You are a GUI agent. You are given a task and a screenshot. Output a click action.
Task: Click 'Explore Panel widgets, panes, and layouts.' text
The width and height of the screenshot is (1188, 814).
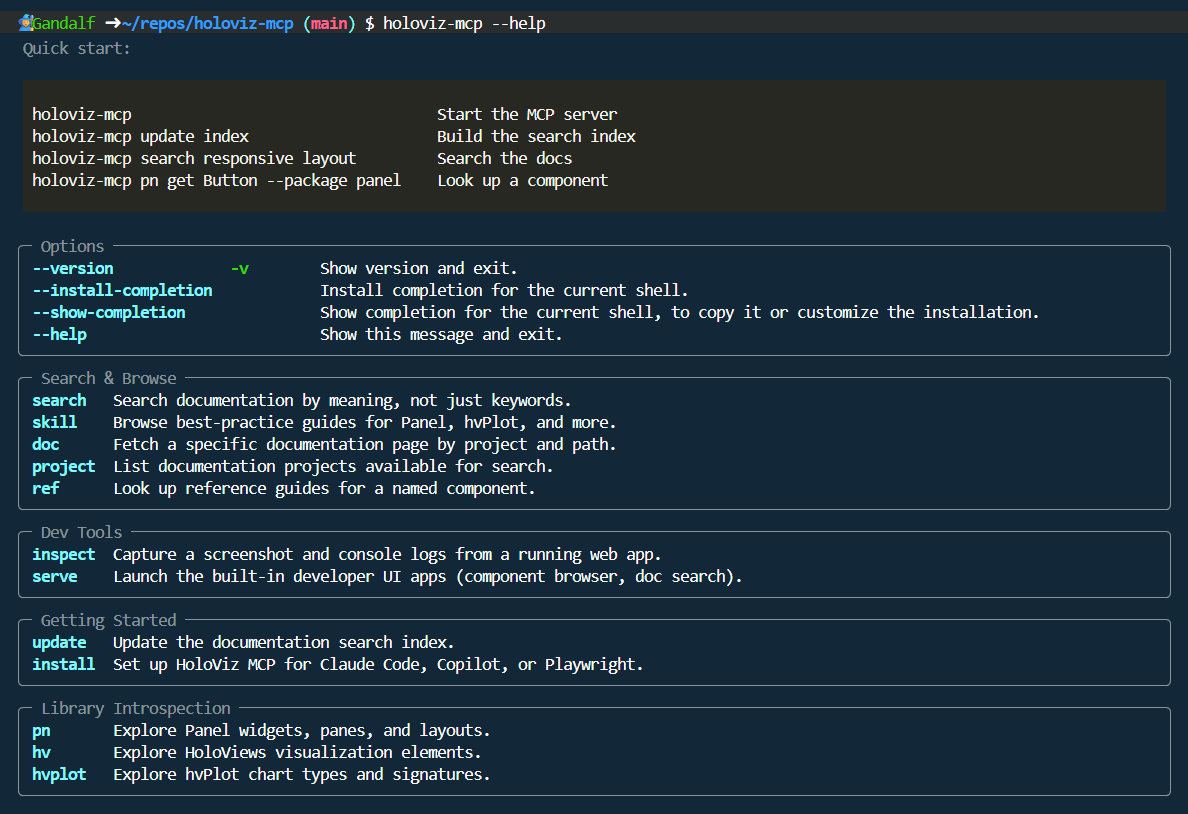[302, 730]
